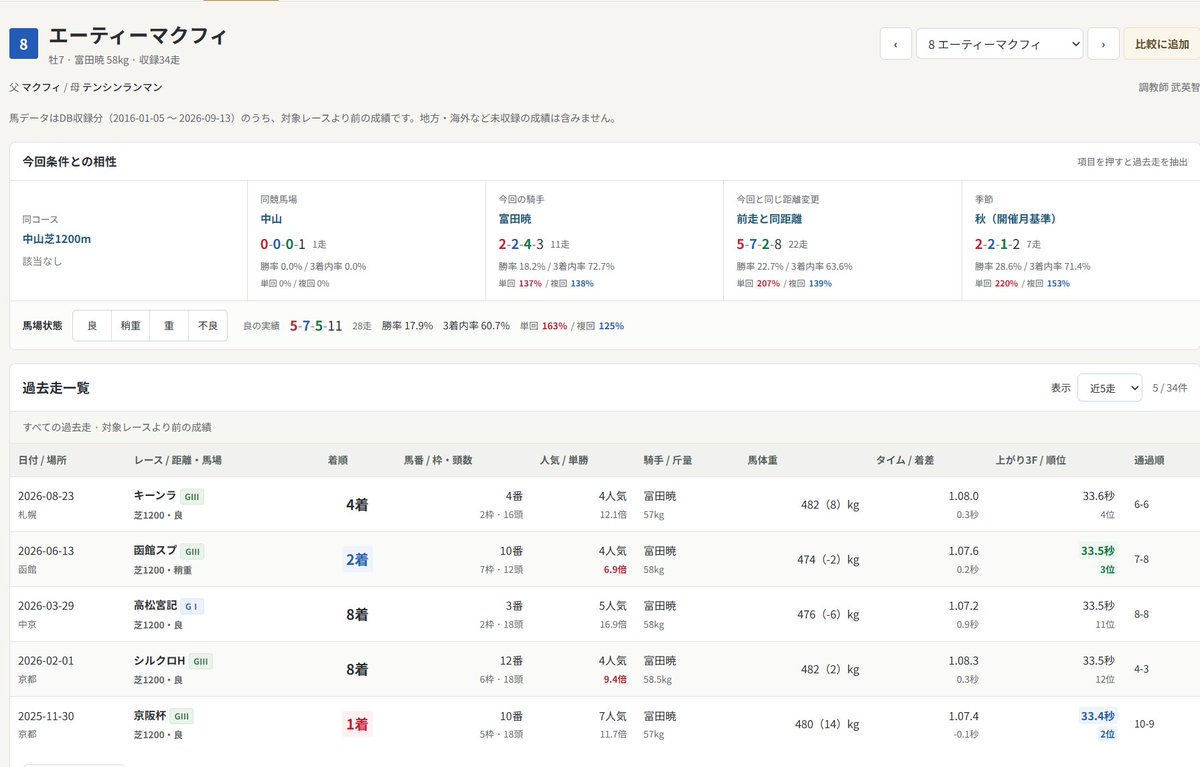Toggle the 不良 track condition button

[208, 326]
